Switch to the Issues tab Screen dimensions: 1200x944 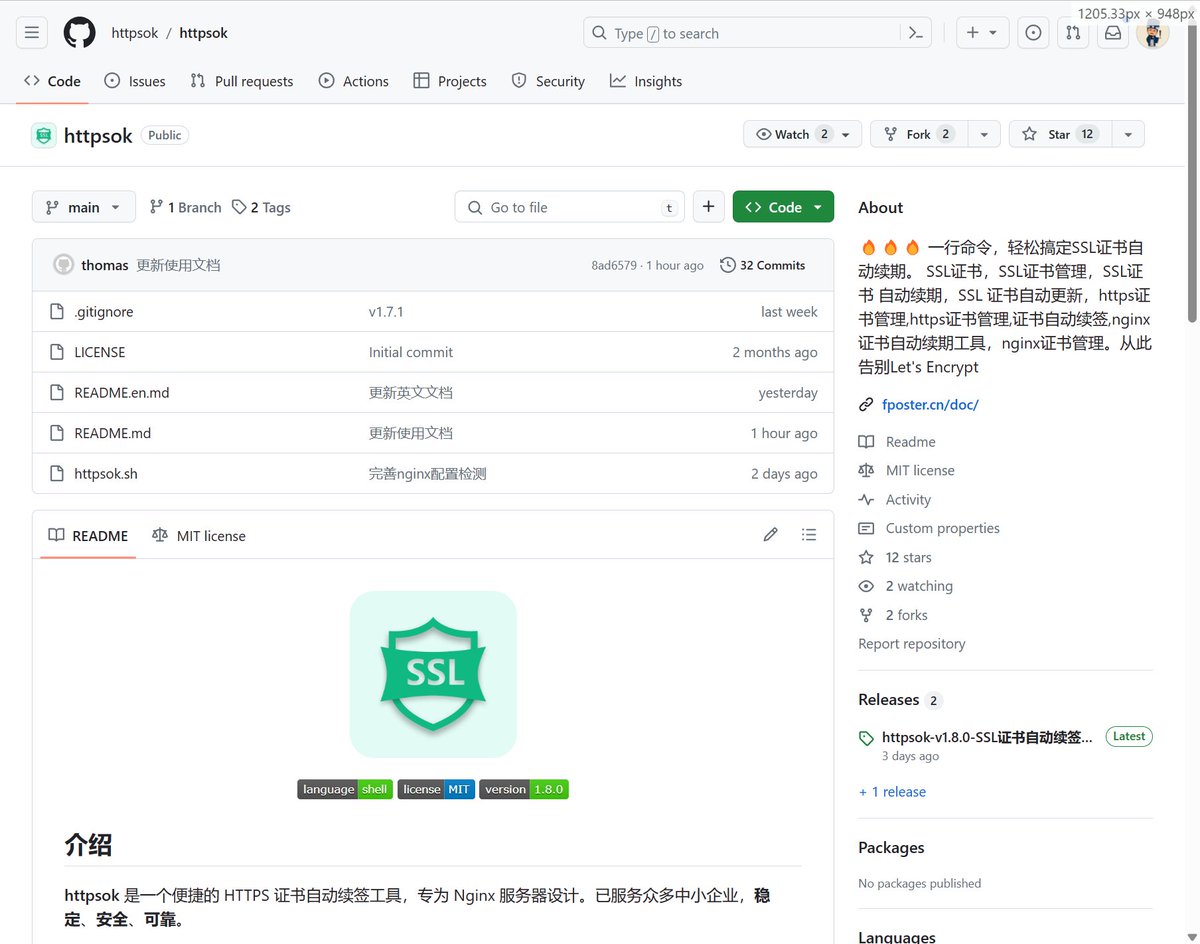(135, 81)
